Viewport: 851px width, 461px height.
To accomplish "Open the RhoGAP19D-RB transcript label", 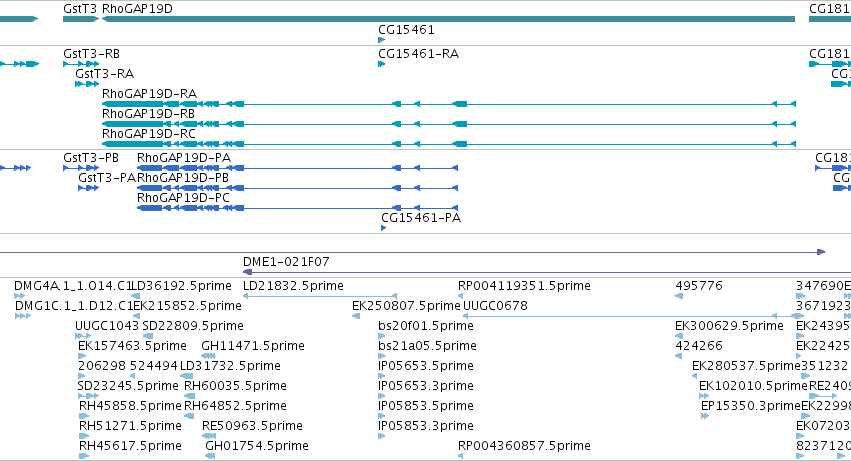I will pos(149,114).
